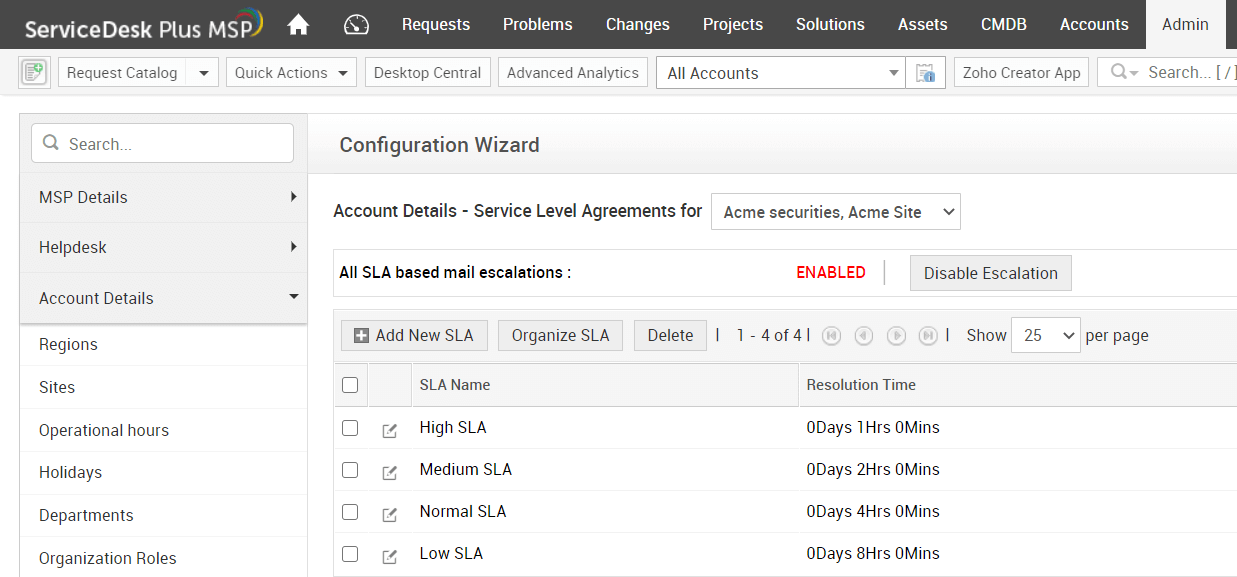The image size is (1237, 577).
Task: Click the new request icon in toolbar
Action: pyautogui.click(x=34, y=72)
